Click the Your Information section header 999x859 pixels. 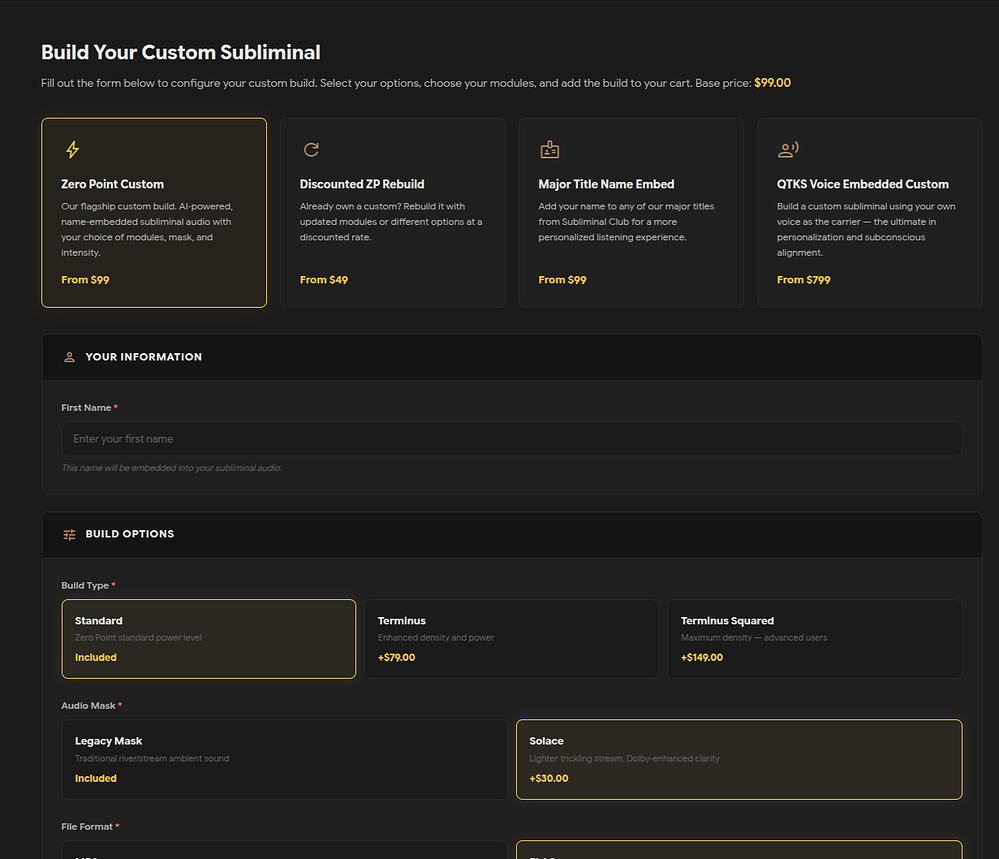click(143, 357)
